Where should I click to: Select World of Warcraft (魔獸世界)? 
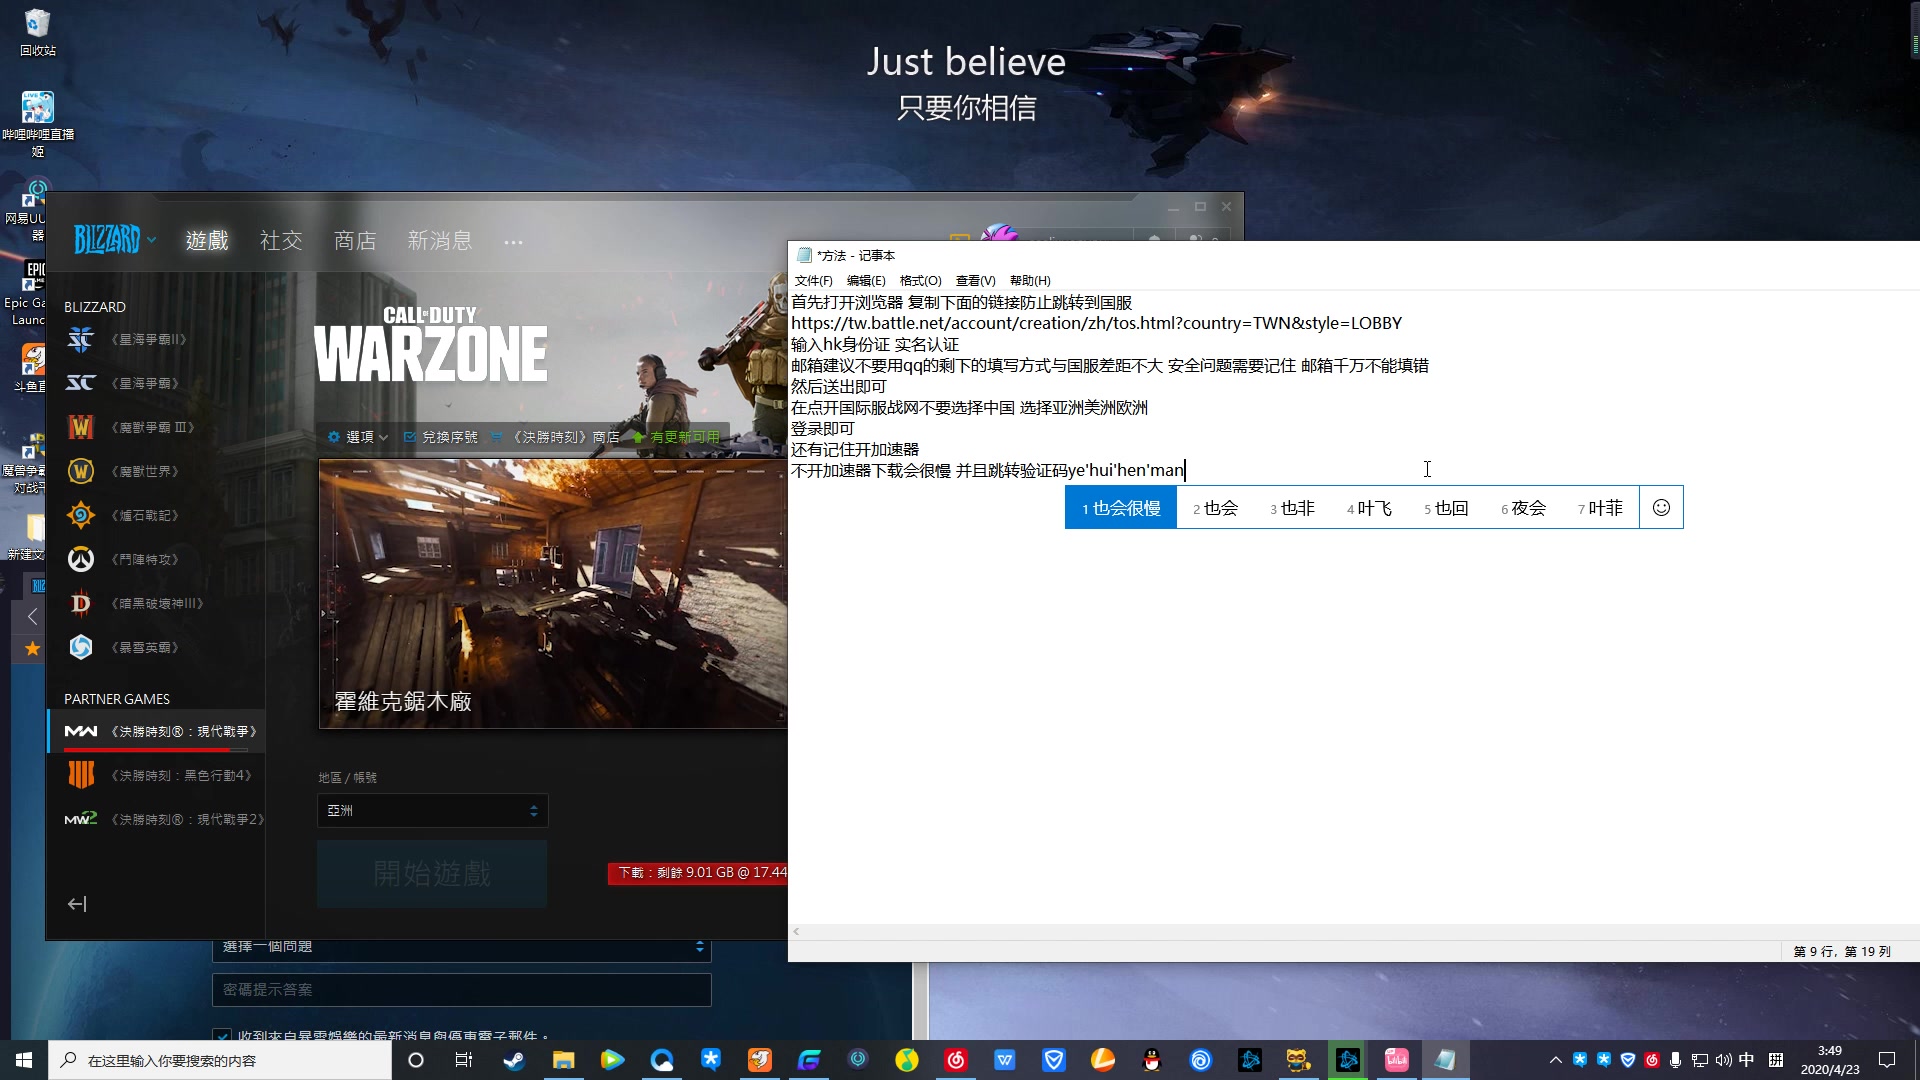pos(123,471)
